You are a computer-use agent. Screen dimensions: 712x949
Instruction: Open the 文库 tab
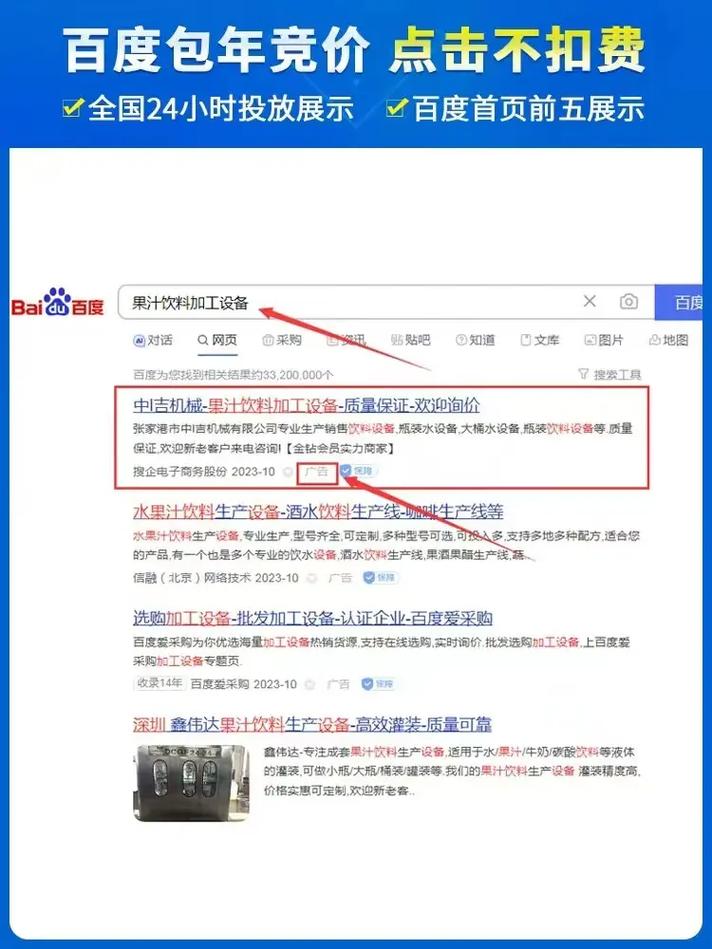(540, 340)
